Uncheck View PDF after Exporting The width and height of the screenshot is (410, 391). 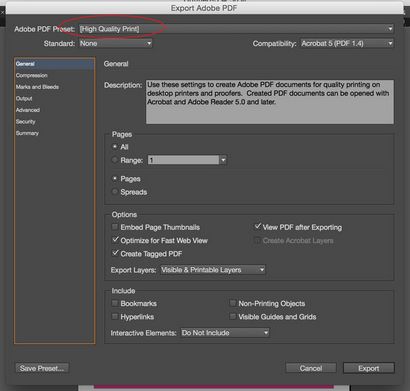(257, 227)
